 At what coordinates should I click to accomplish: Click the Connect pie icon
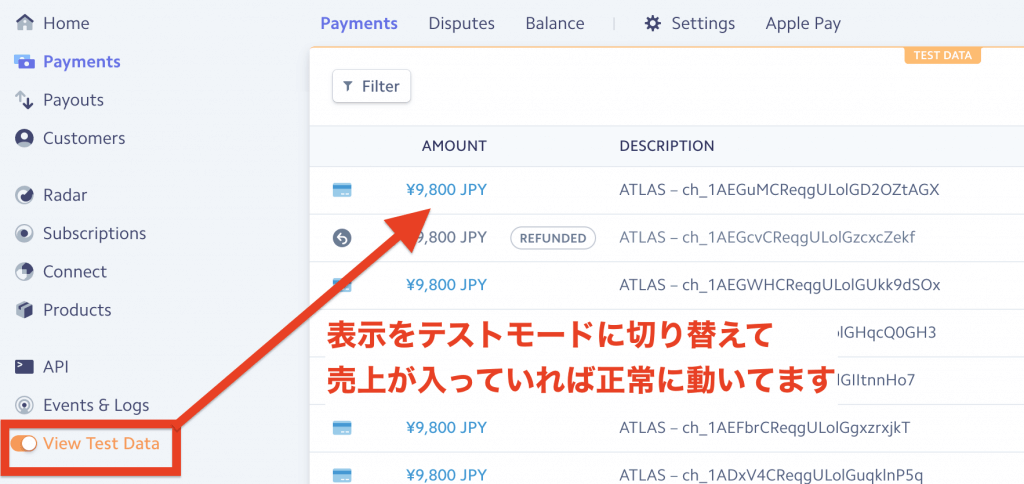coord(24,271)
